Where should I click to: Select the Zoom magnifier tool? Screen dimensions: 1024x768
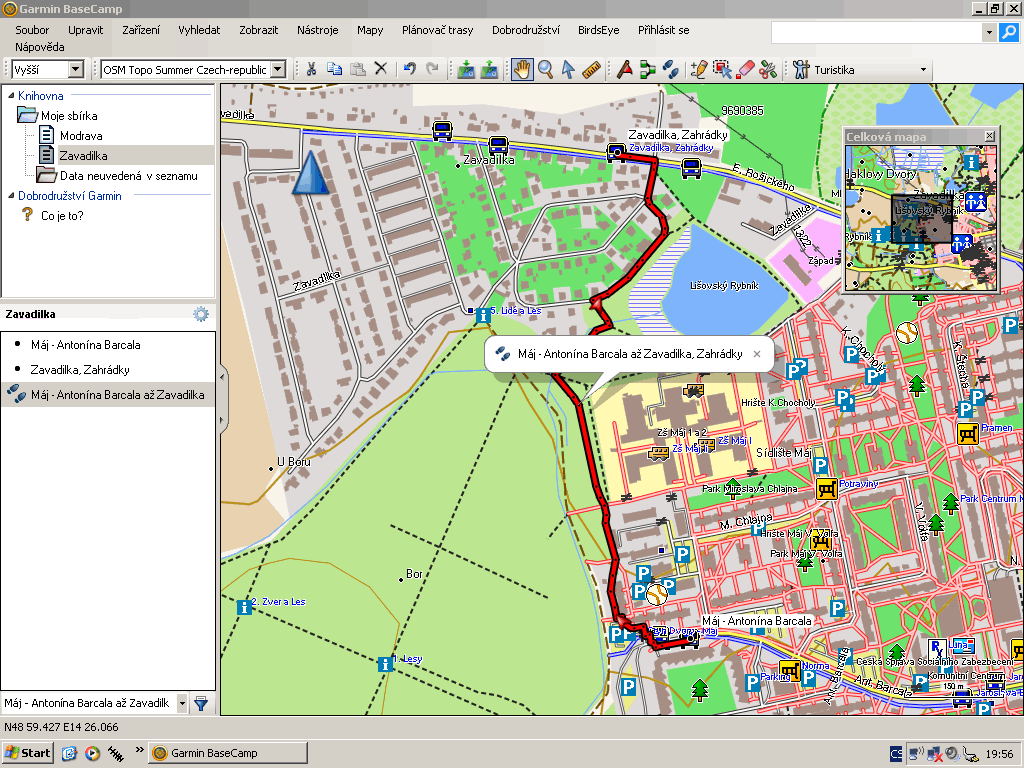tap(545, 69)
